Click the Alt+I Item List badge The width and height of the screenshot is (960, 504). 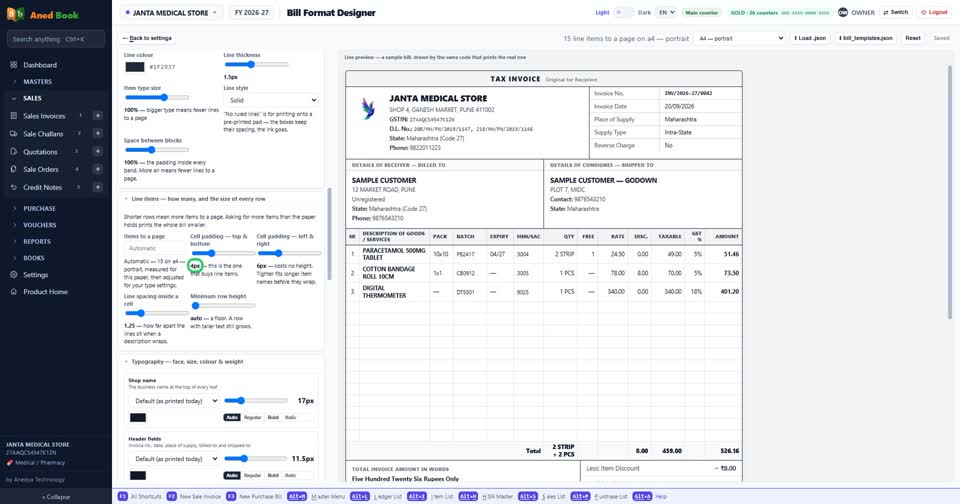pos(416,497)
